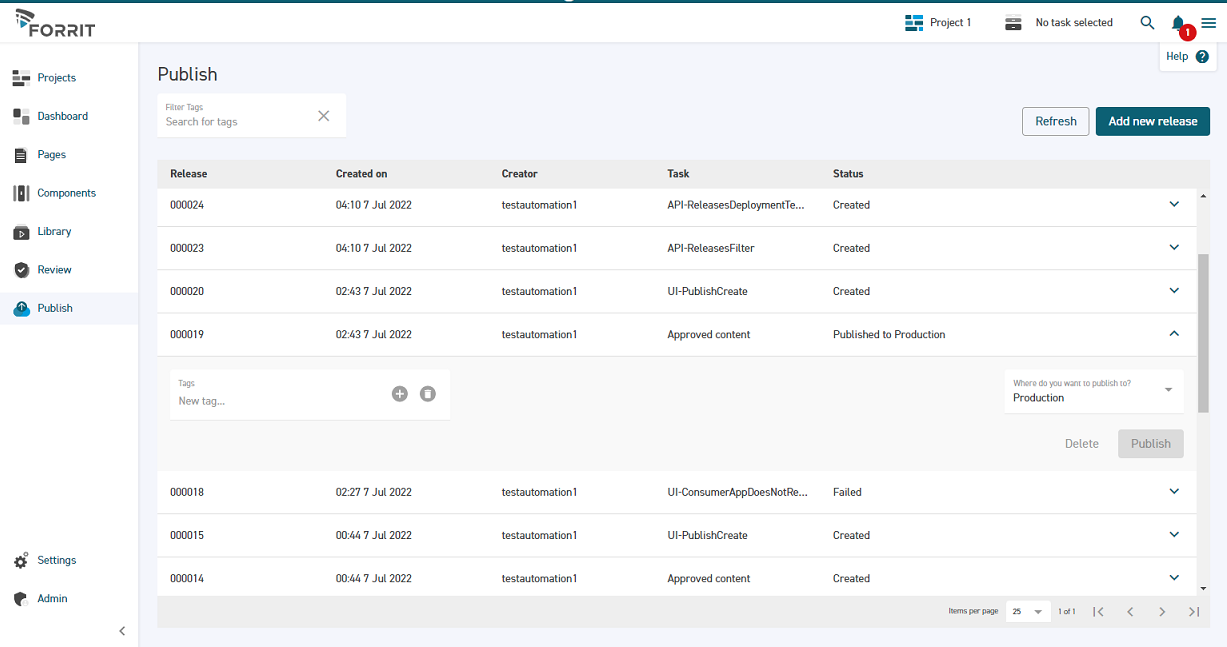Clear the Filter Tags search field
1227x647 pixels.
click(x=323, y=116)
